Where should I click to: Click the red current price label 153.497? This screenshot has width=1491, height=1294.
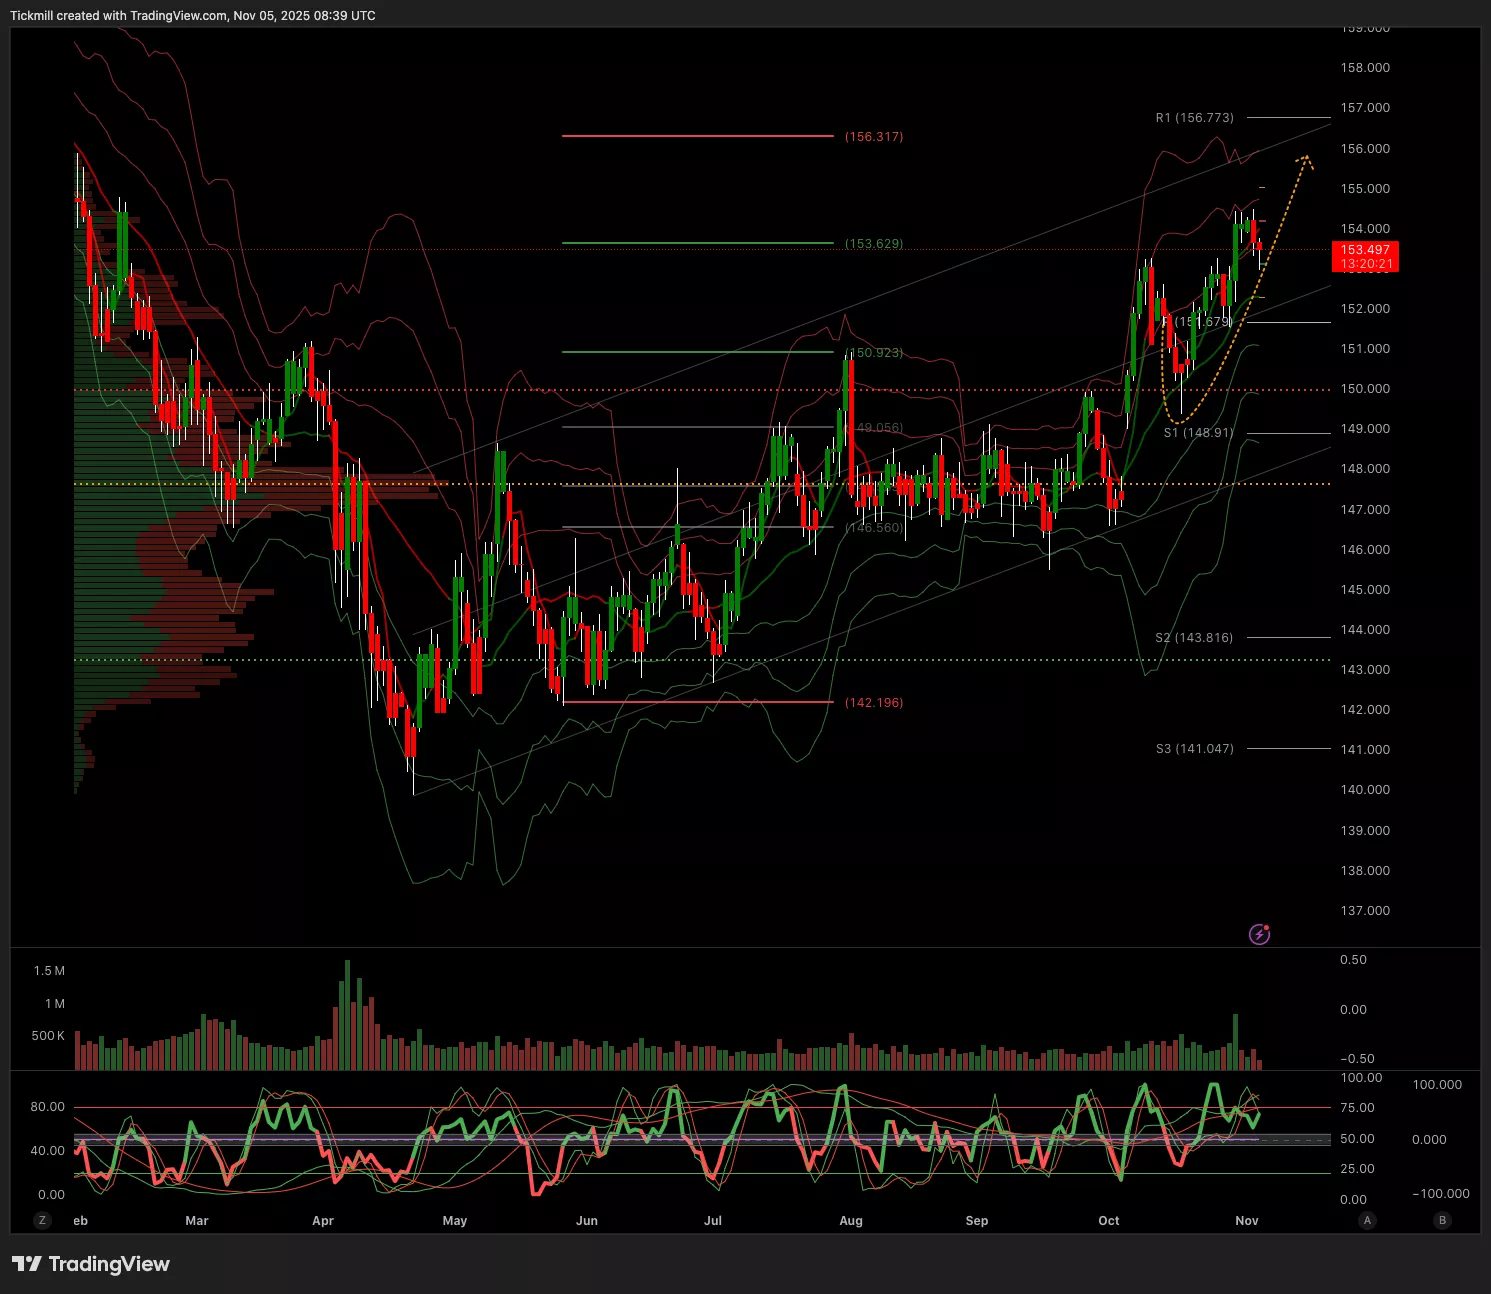tap(1365, 250)
